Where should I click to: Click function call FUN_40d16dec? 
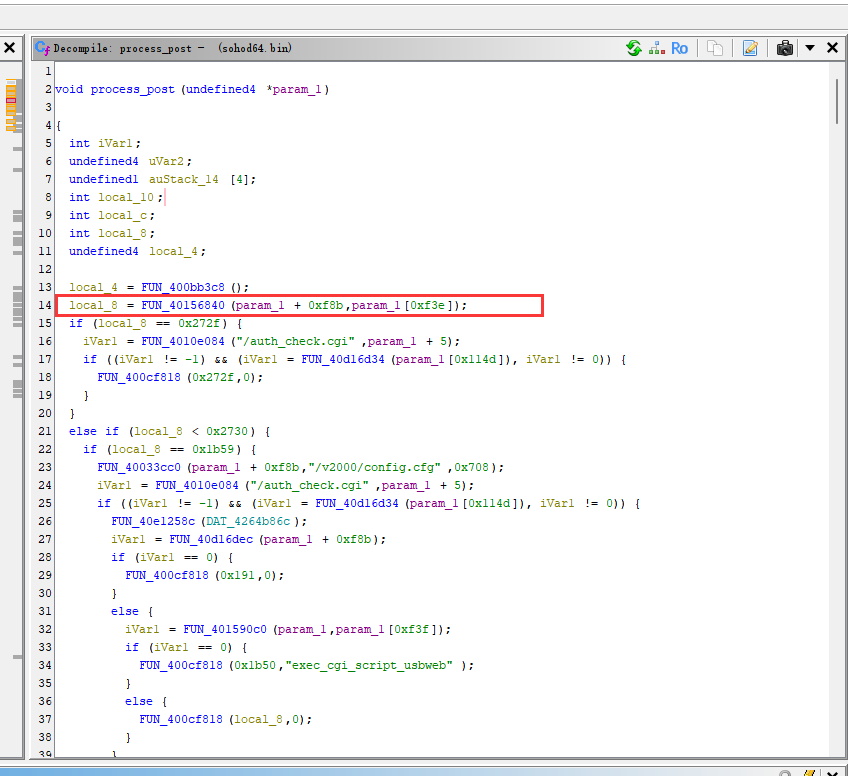point(211,539)
